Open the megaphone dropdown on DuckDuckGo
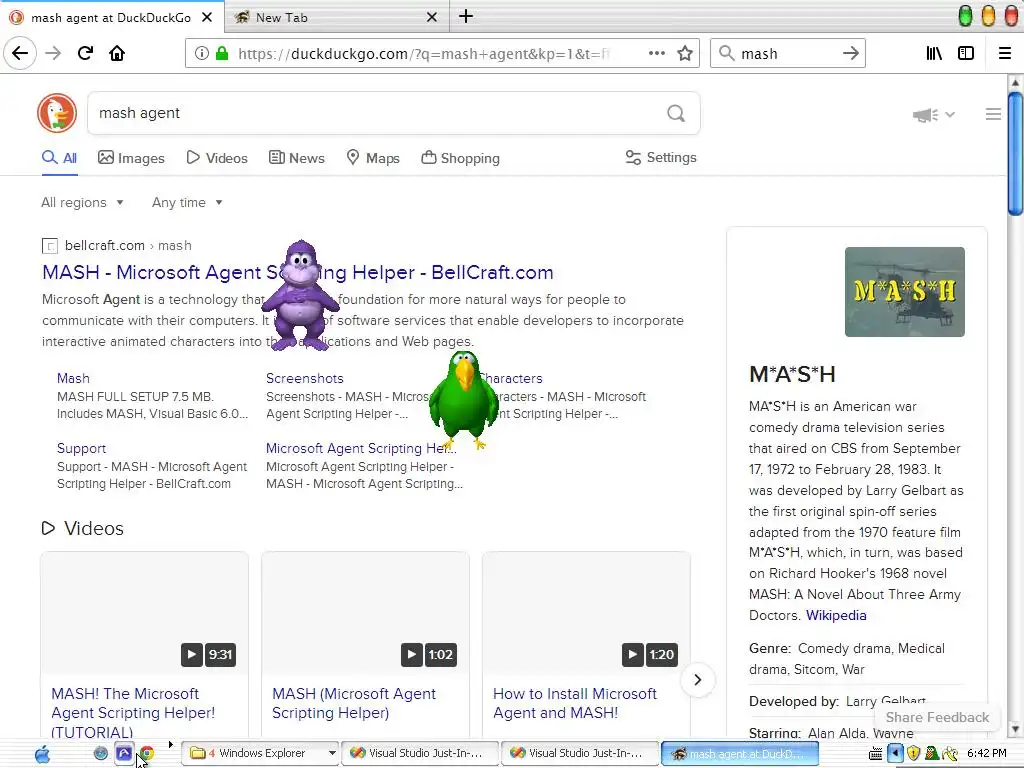 [934, 115]
